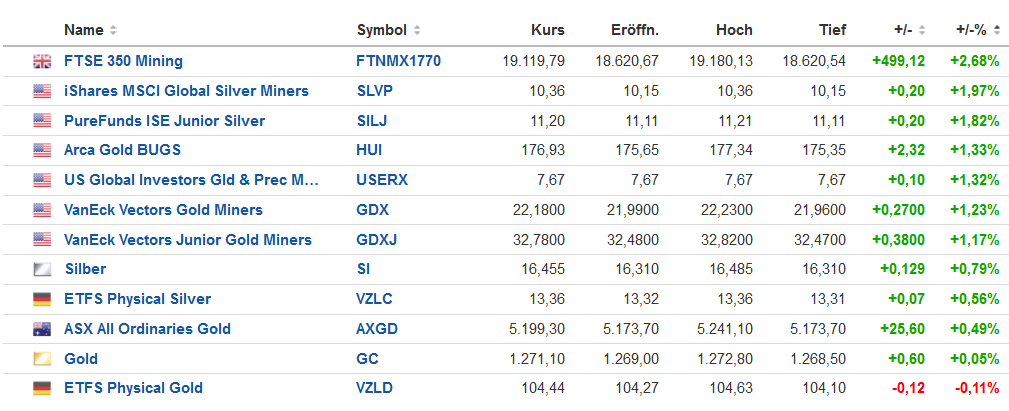1009x411 pixels.
Task: Click the Kurs column header
Action: coord(547,30)
